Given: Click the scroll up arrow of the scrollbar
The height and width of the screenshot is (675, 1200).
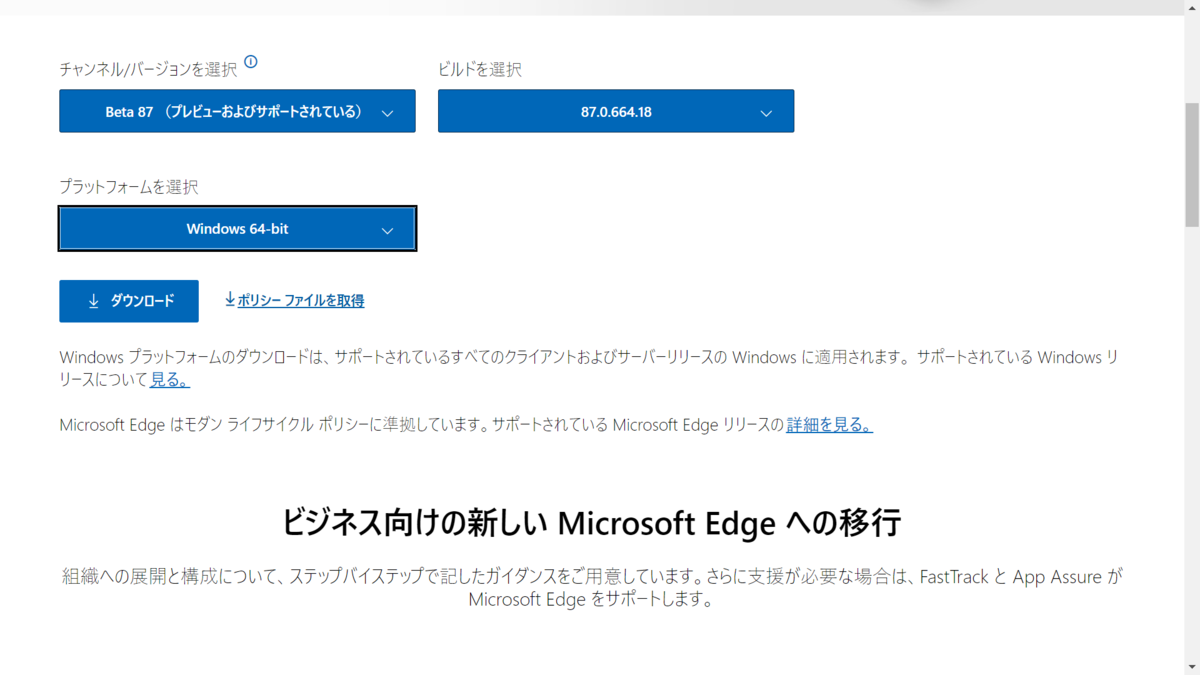Looking at the screenshot, I should click(x=1191, y=8).
